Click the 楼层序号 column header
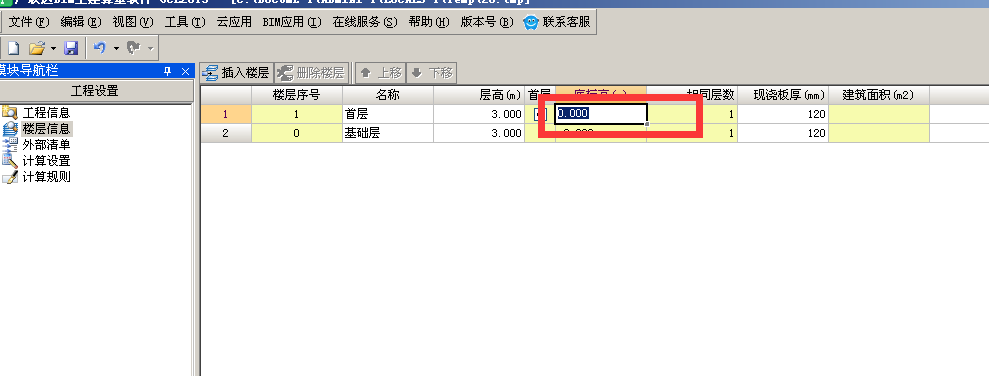The height and width of the screenshot is (376, 989). (296, 95)
